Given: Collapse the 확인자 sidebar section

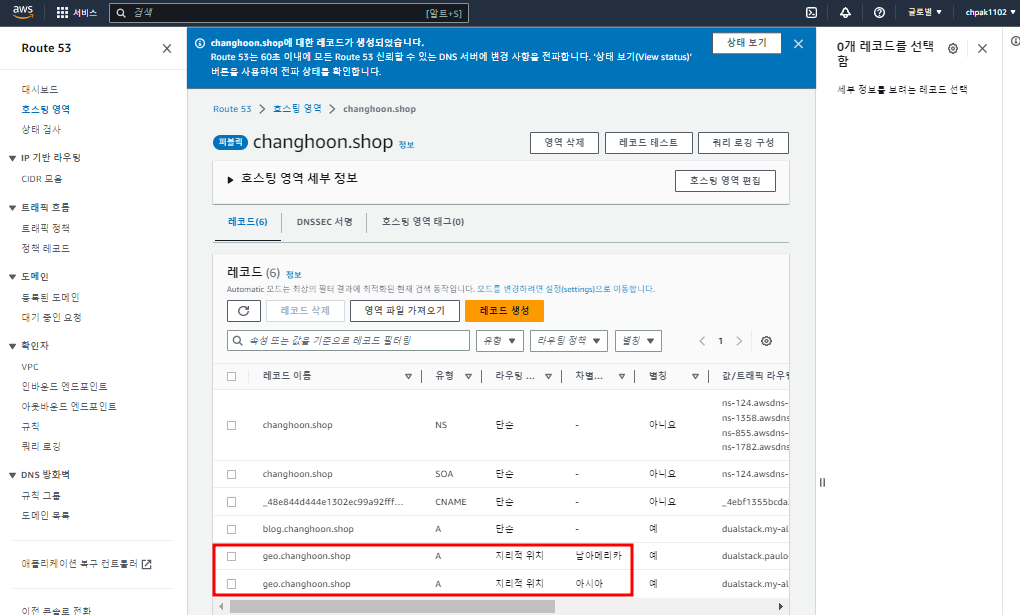Looking at the screenshot, I should (x=12, y=346).
